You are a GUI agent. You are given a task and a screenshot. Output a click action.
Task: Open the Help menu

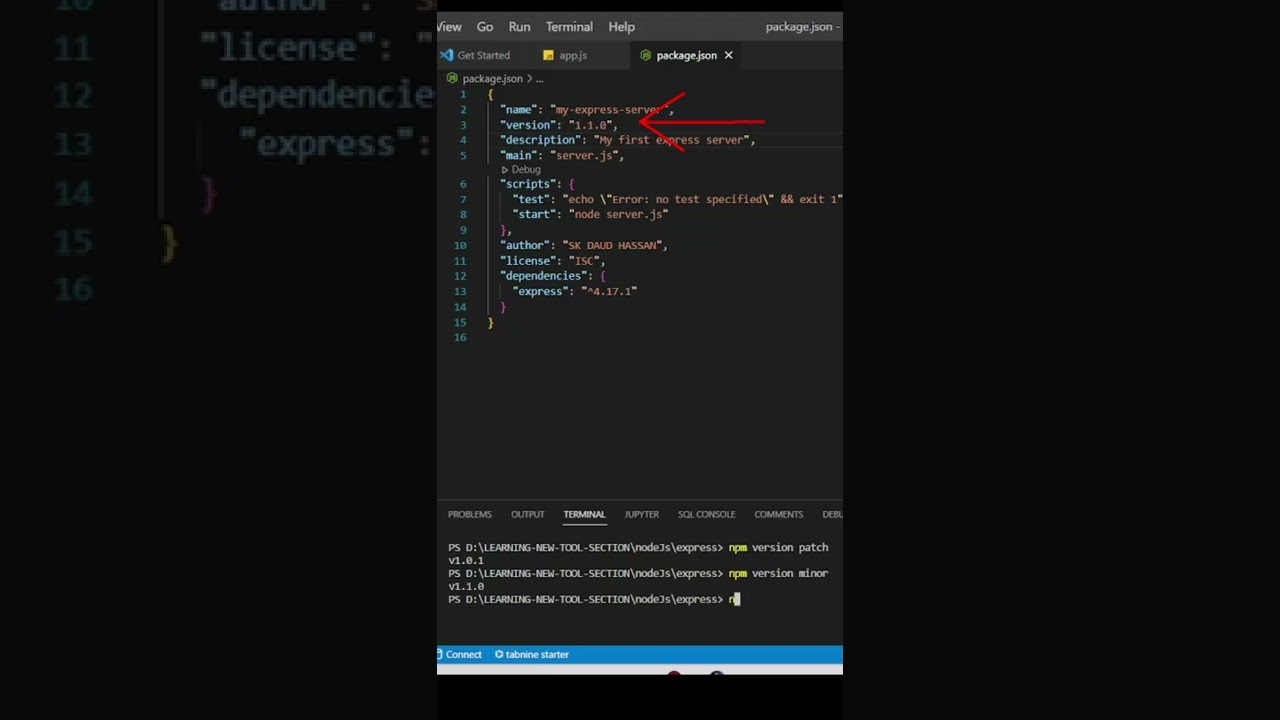point(622,27)
